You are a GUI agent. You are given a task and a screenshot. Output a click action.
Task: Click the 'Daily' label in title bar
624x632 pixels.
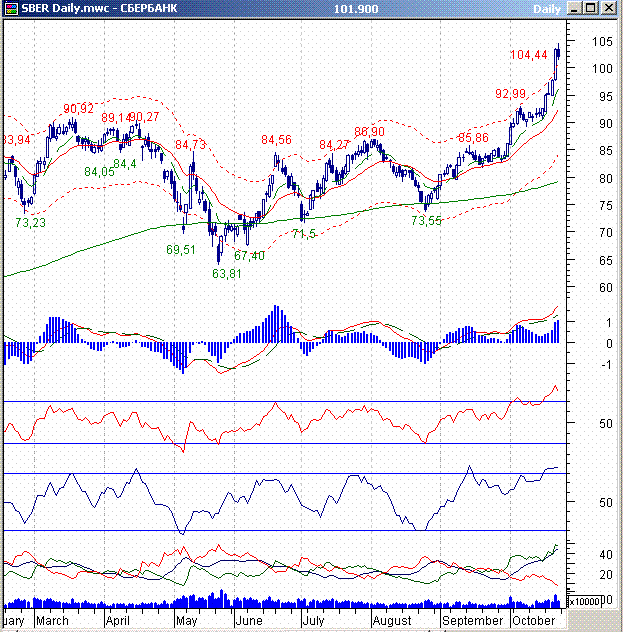pos(547,9)
